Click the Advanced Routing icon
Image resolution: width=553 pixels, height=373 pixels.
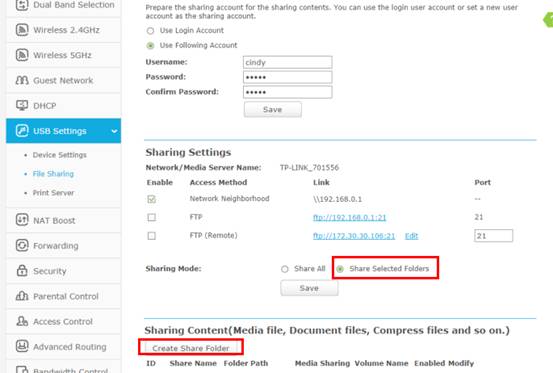click(22, 347)
